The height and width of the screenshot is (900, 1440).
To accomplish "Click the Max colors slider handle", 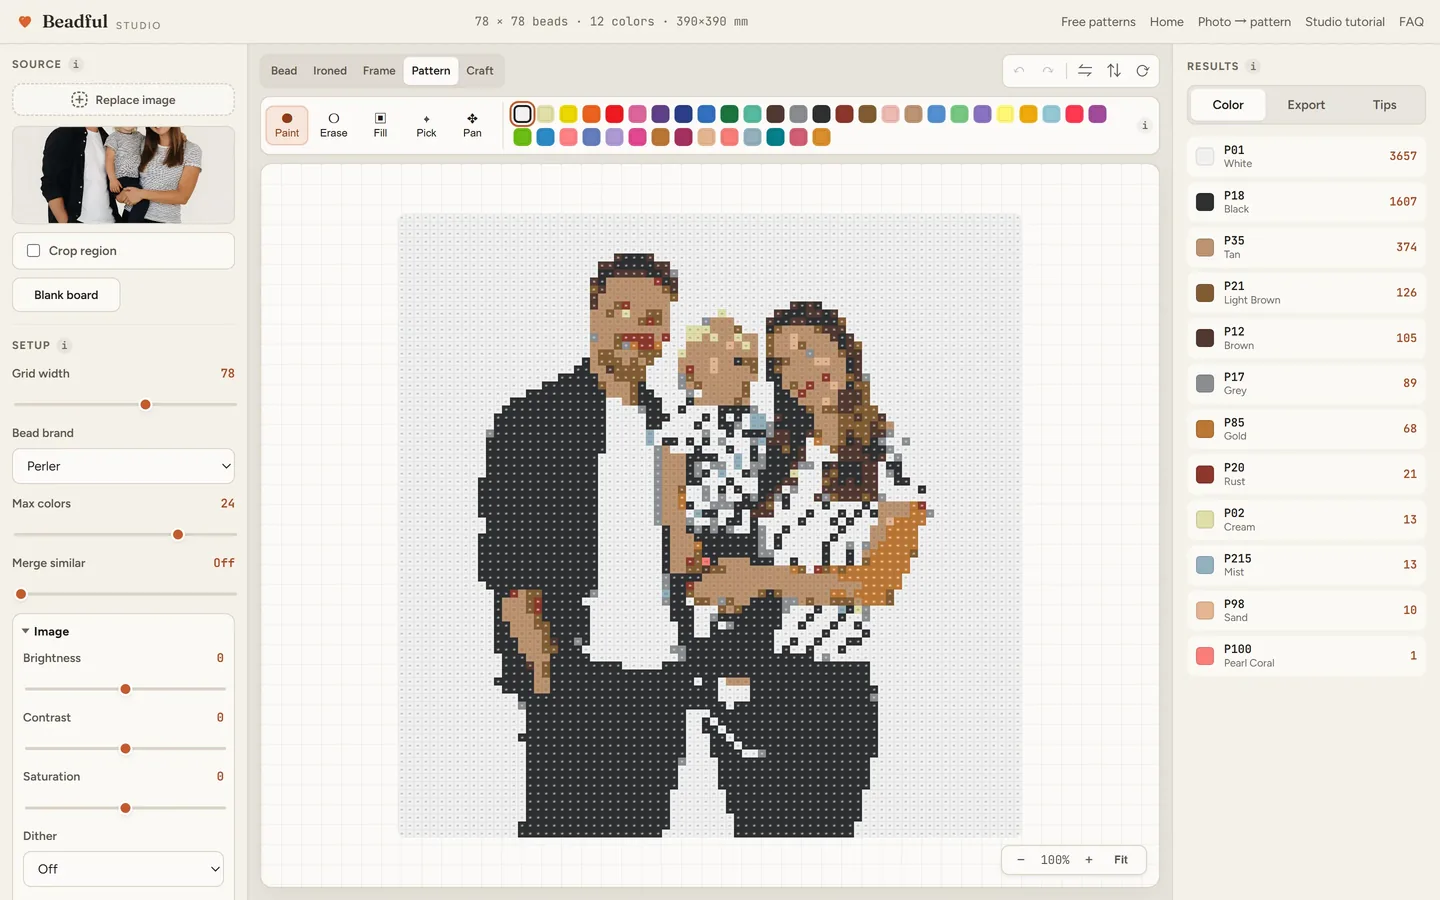I will (x=178, y=535).
